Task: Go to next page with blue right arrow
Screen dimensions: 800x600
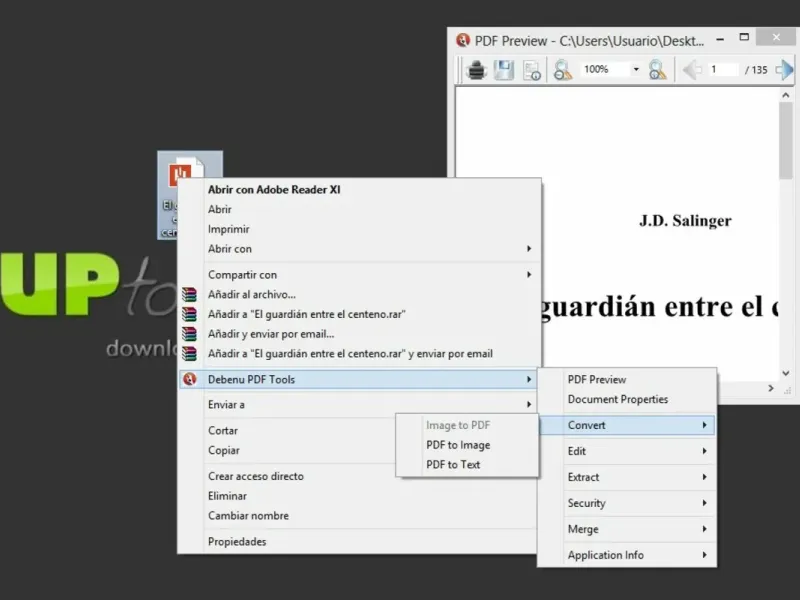Action: [x=784, y=70]
